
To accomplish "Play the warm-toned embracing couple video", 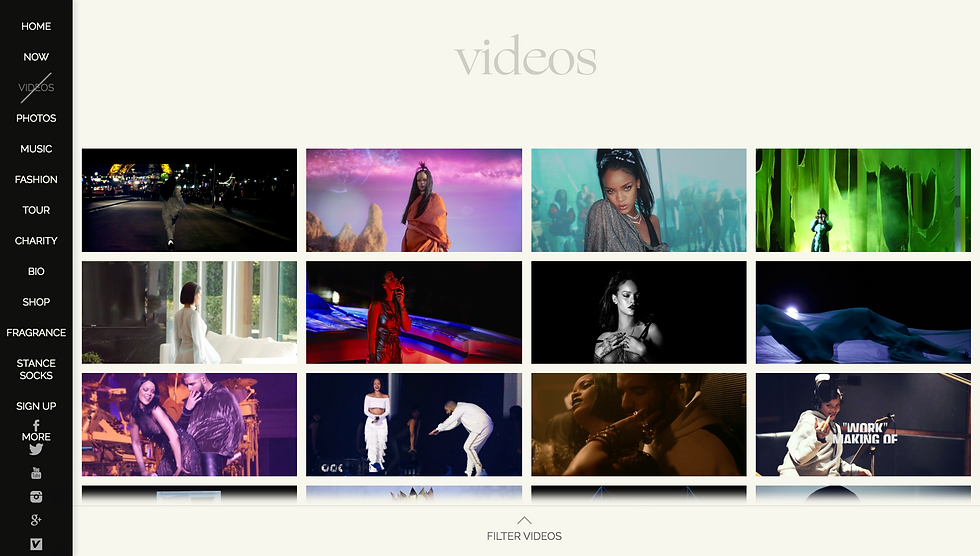I will pos(639,425).
